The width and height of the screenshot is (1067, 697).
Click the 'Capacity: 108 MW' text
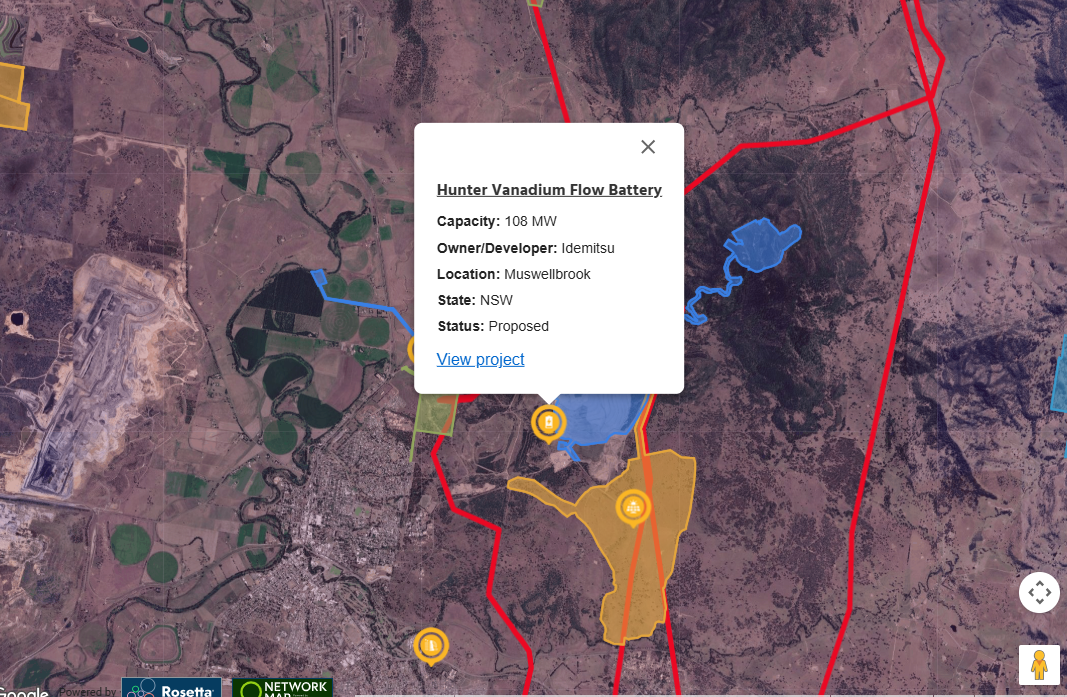497,221
